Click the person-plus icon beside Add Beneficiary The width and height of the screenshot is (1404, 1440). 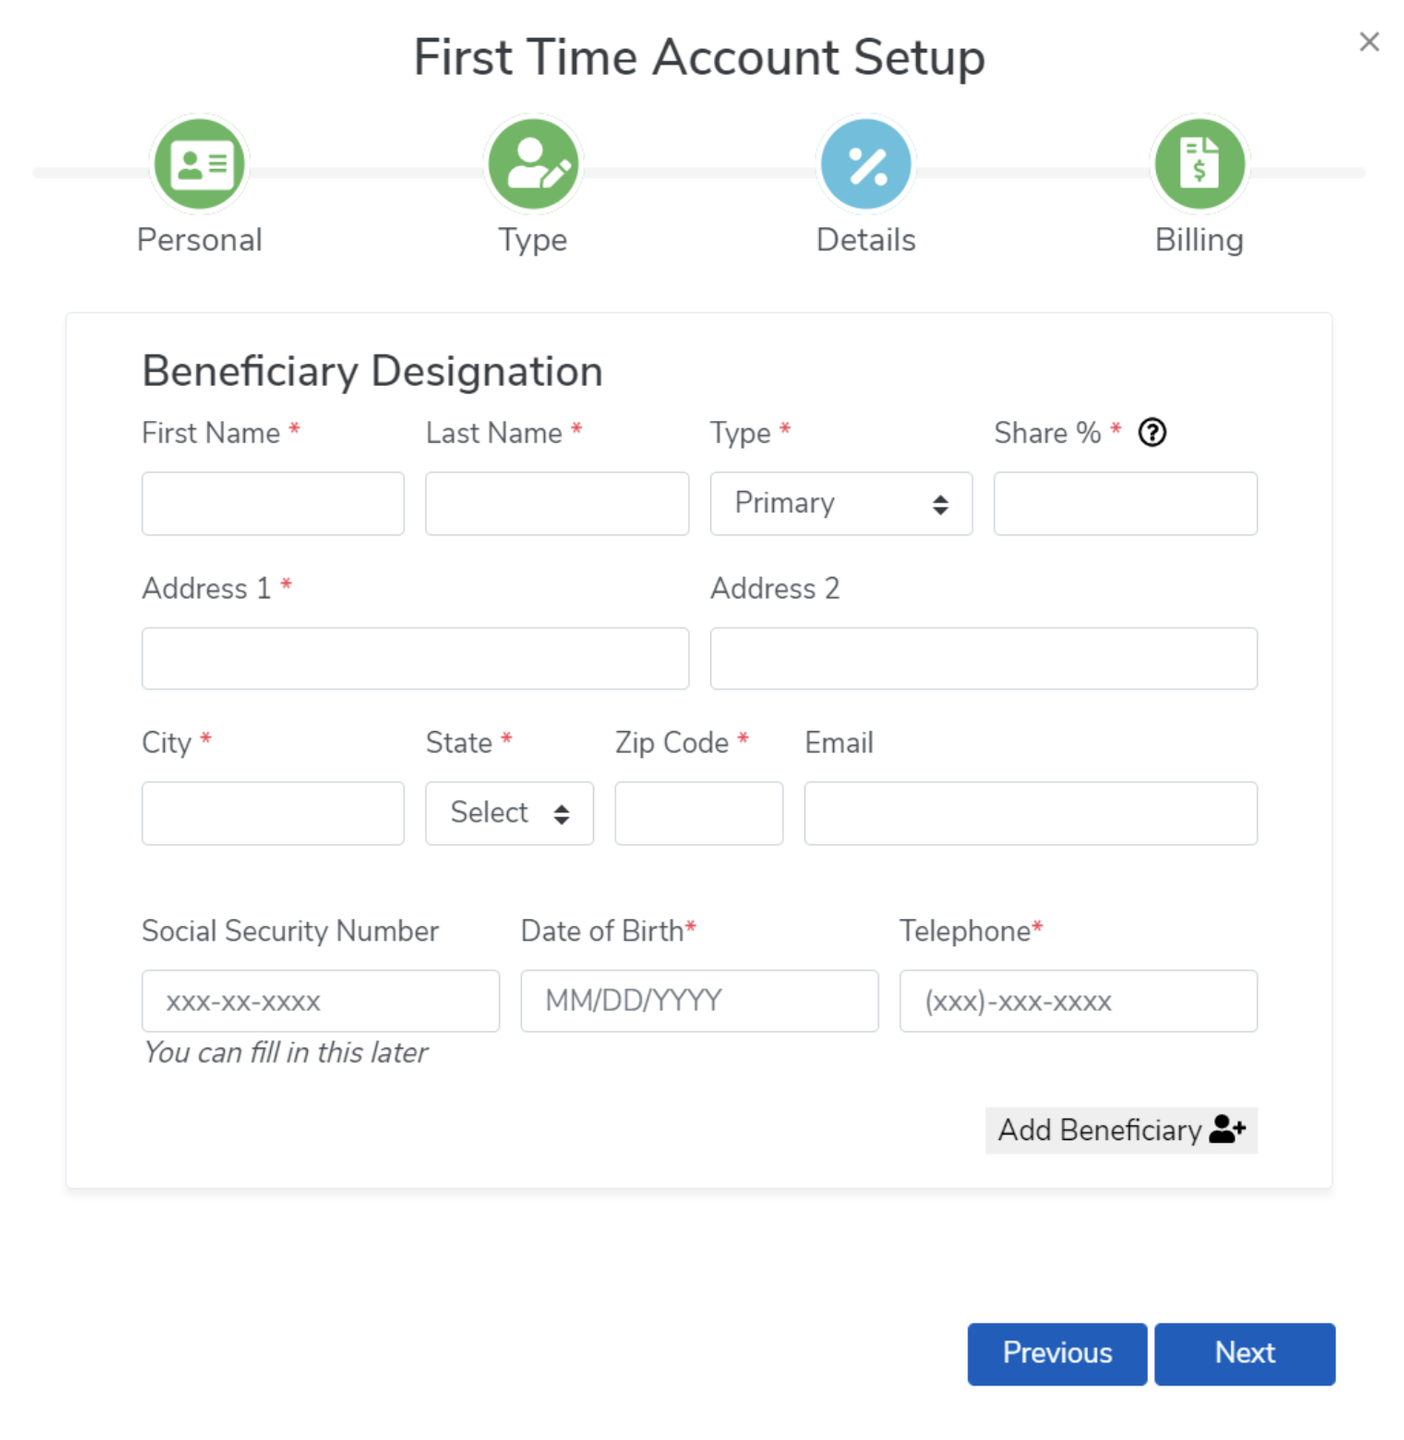tap(1228, 1129)
